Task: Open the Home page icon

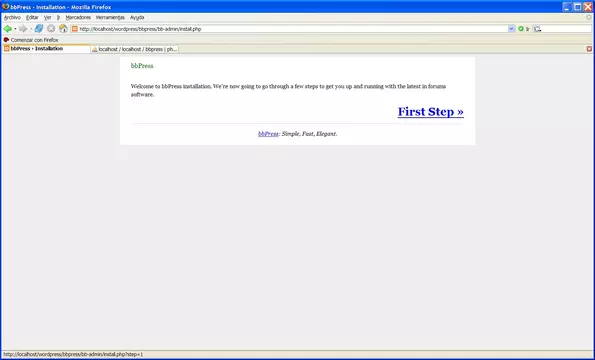Action: (x=63, y=29)
